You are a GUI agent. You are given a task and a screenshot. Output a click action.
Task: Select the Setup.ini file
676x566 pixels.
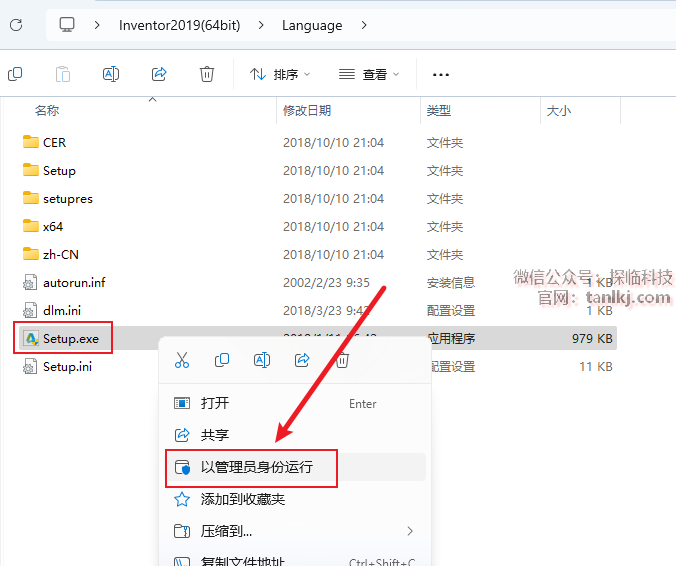(x=67, y=367)
